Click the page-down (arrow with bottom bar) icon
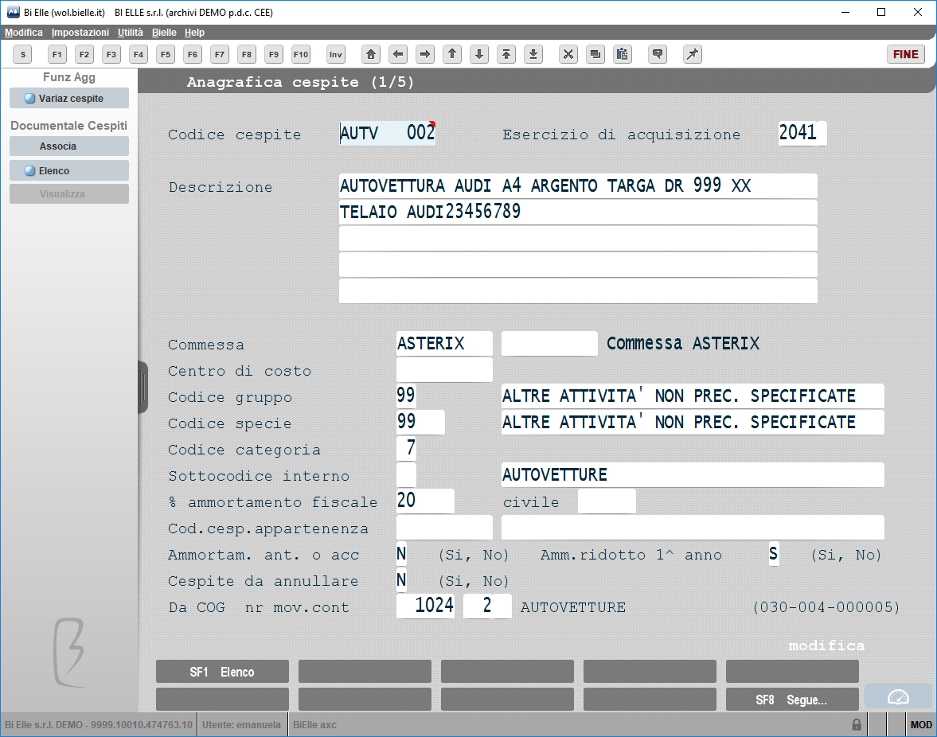Screen dimensions: 937x737 pyautogui.click(x=534, y=54)
